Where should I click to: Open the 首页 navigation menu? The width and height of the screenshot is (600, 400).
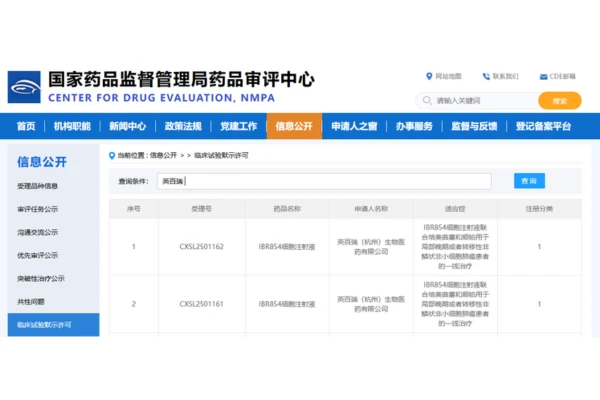point(26,126)
